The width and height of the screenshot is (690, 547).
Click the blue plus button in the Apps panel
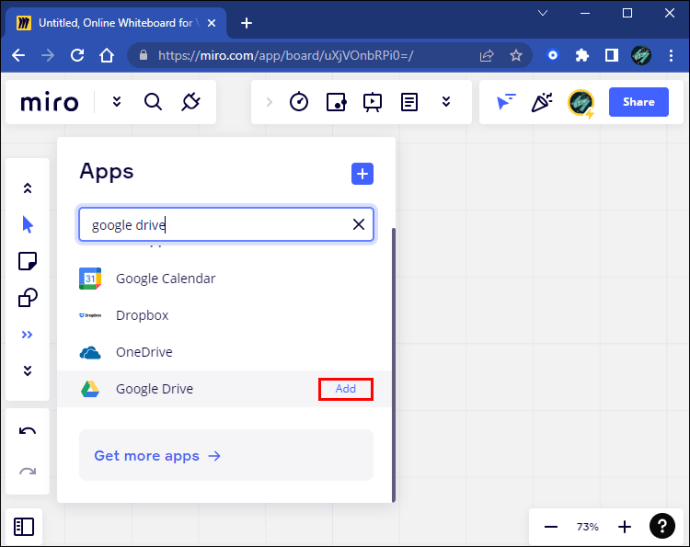coord(362,174)
